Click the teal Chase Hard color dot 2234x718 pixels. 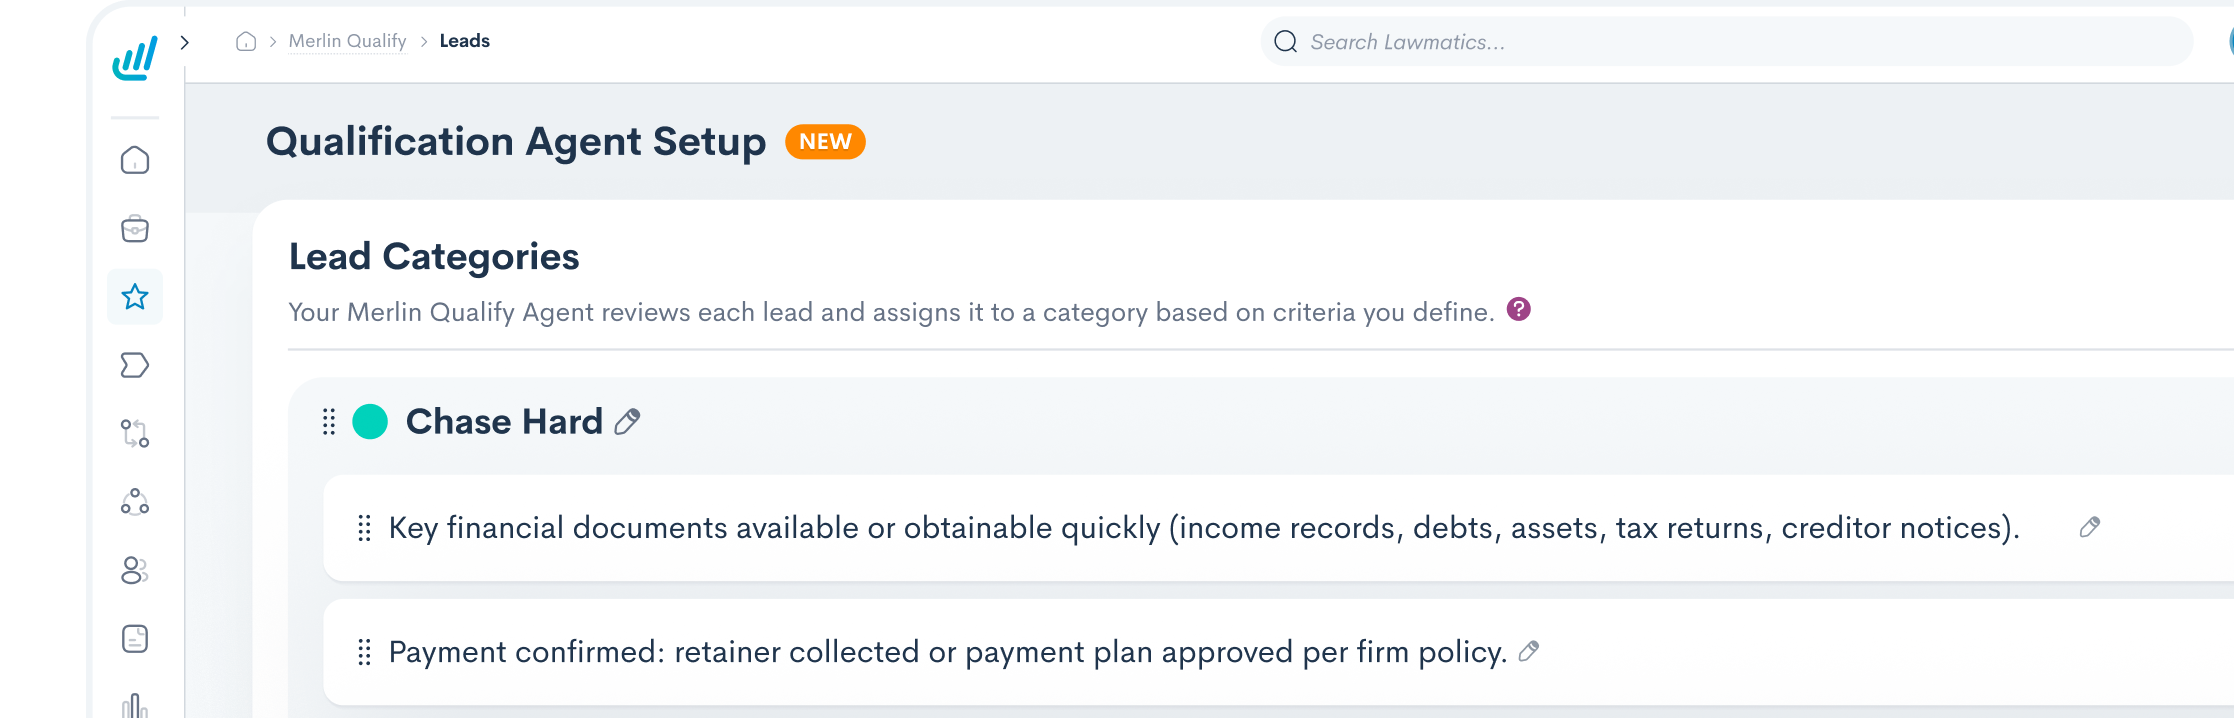[x=370, y=422]
